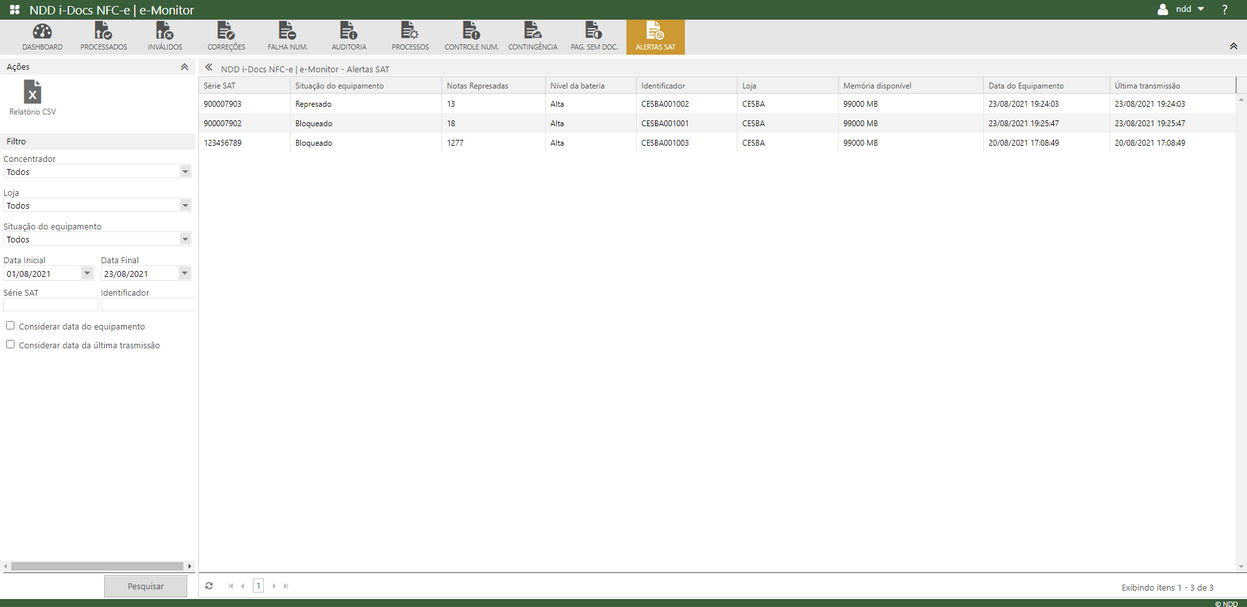Refresh the Alertas SAT grid
The width and height of the screenshot is (1247, 607).
[209, 585]
